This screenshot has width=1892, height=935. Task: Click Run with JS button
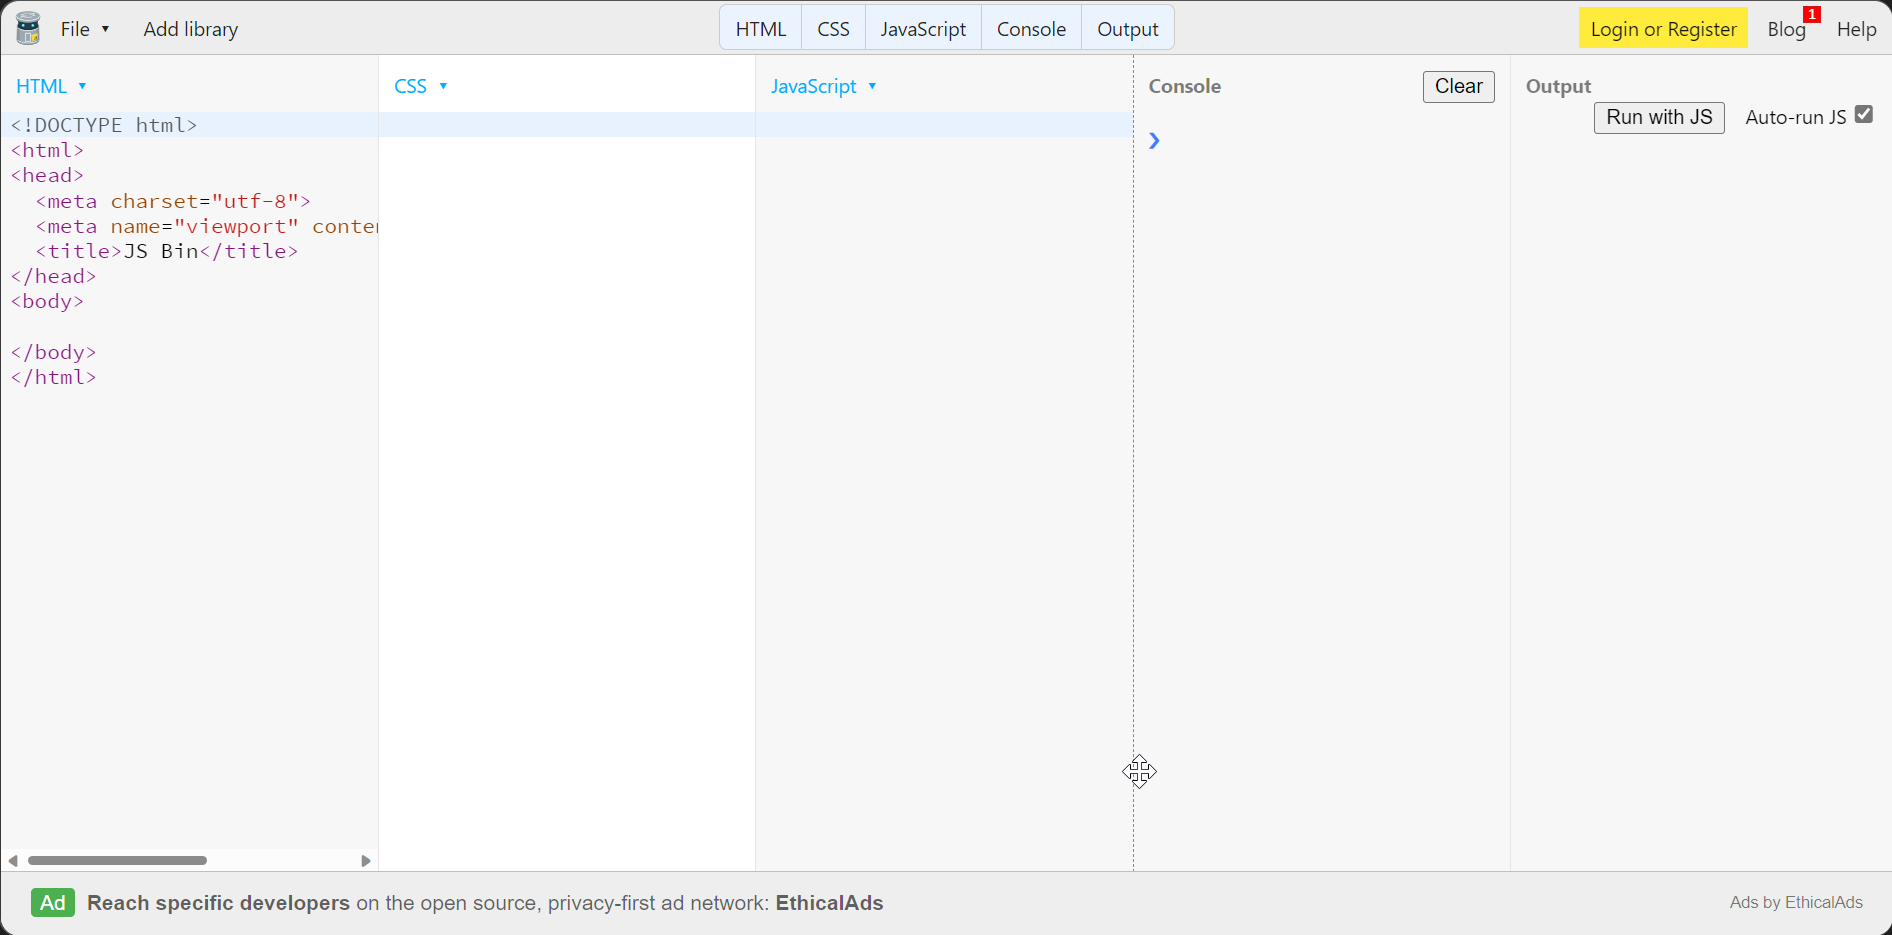(x=1659, y=117)
